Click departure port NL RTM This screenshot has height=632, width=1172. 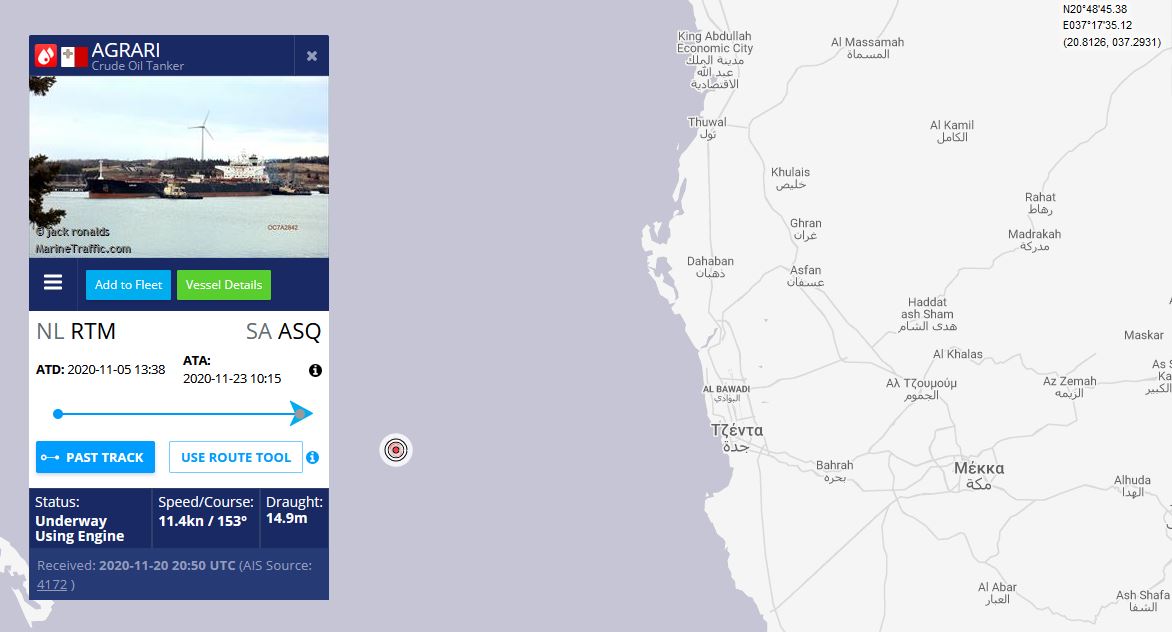pyautogui.click(x=76, y=331)
